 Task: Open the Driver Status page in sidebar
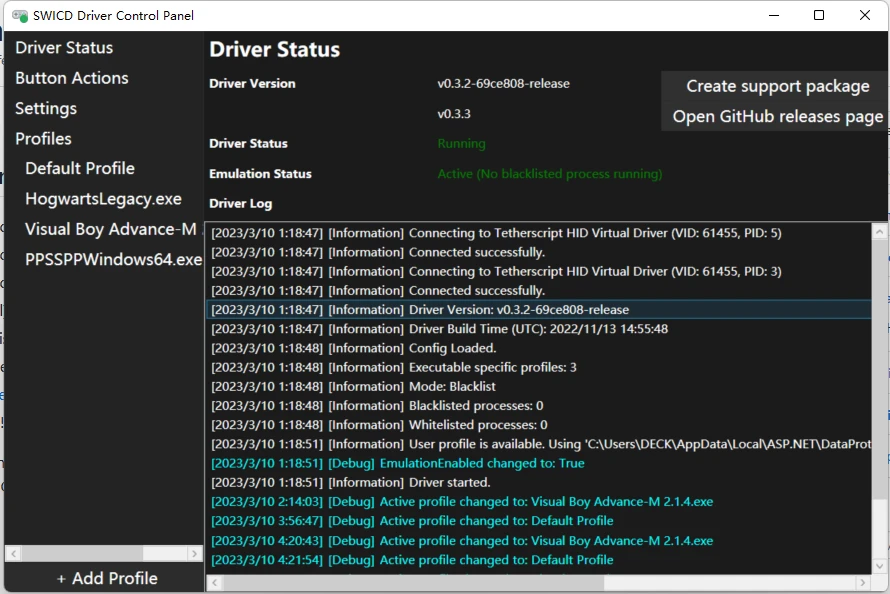(x=64, y=48)
